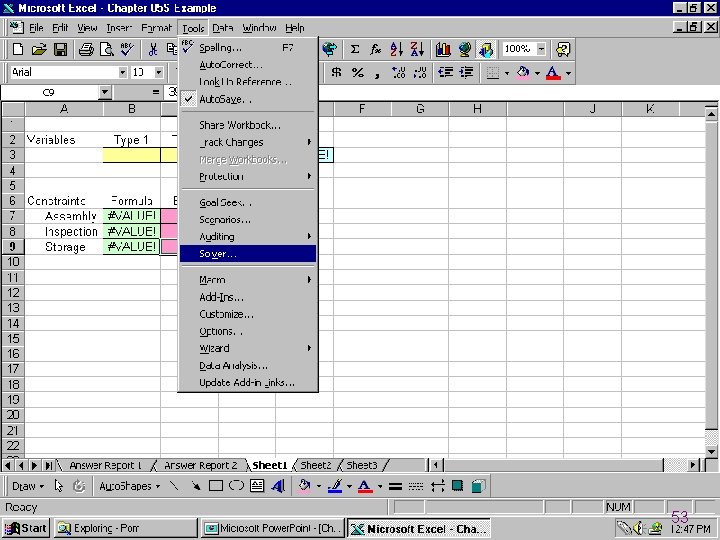This screenshot has width=720, height=540.
Task: Apply Percent Style format
Action: [x=357, y=73]
